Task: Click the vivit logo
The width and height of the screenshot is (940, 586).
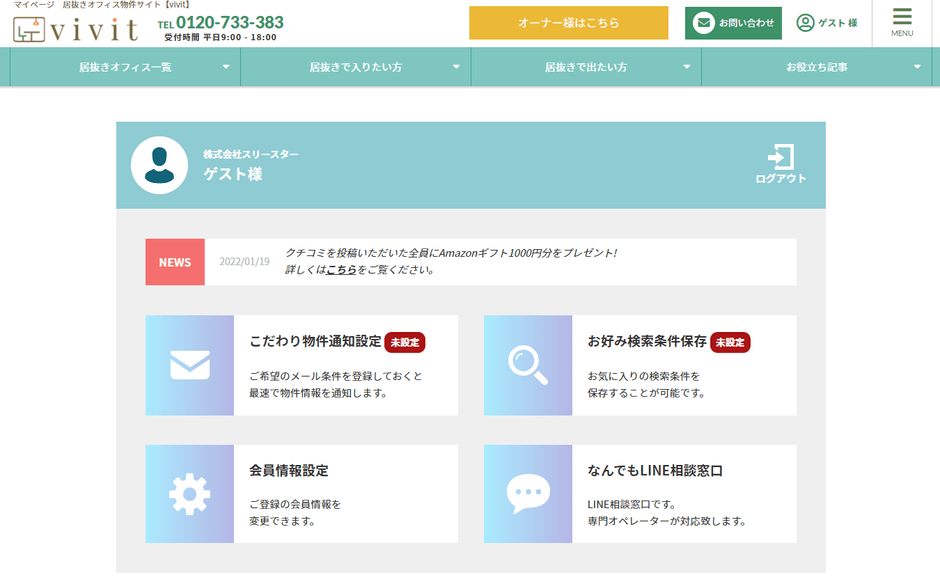Action: coord(76,29)
